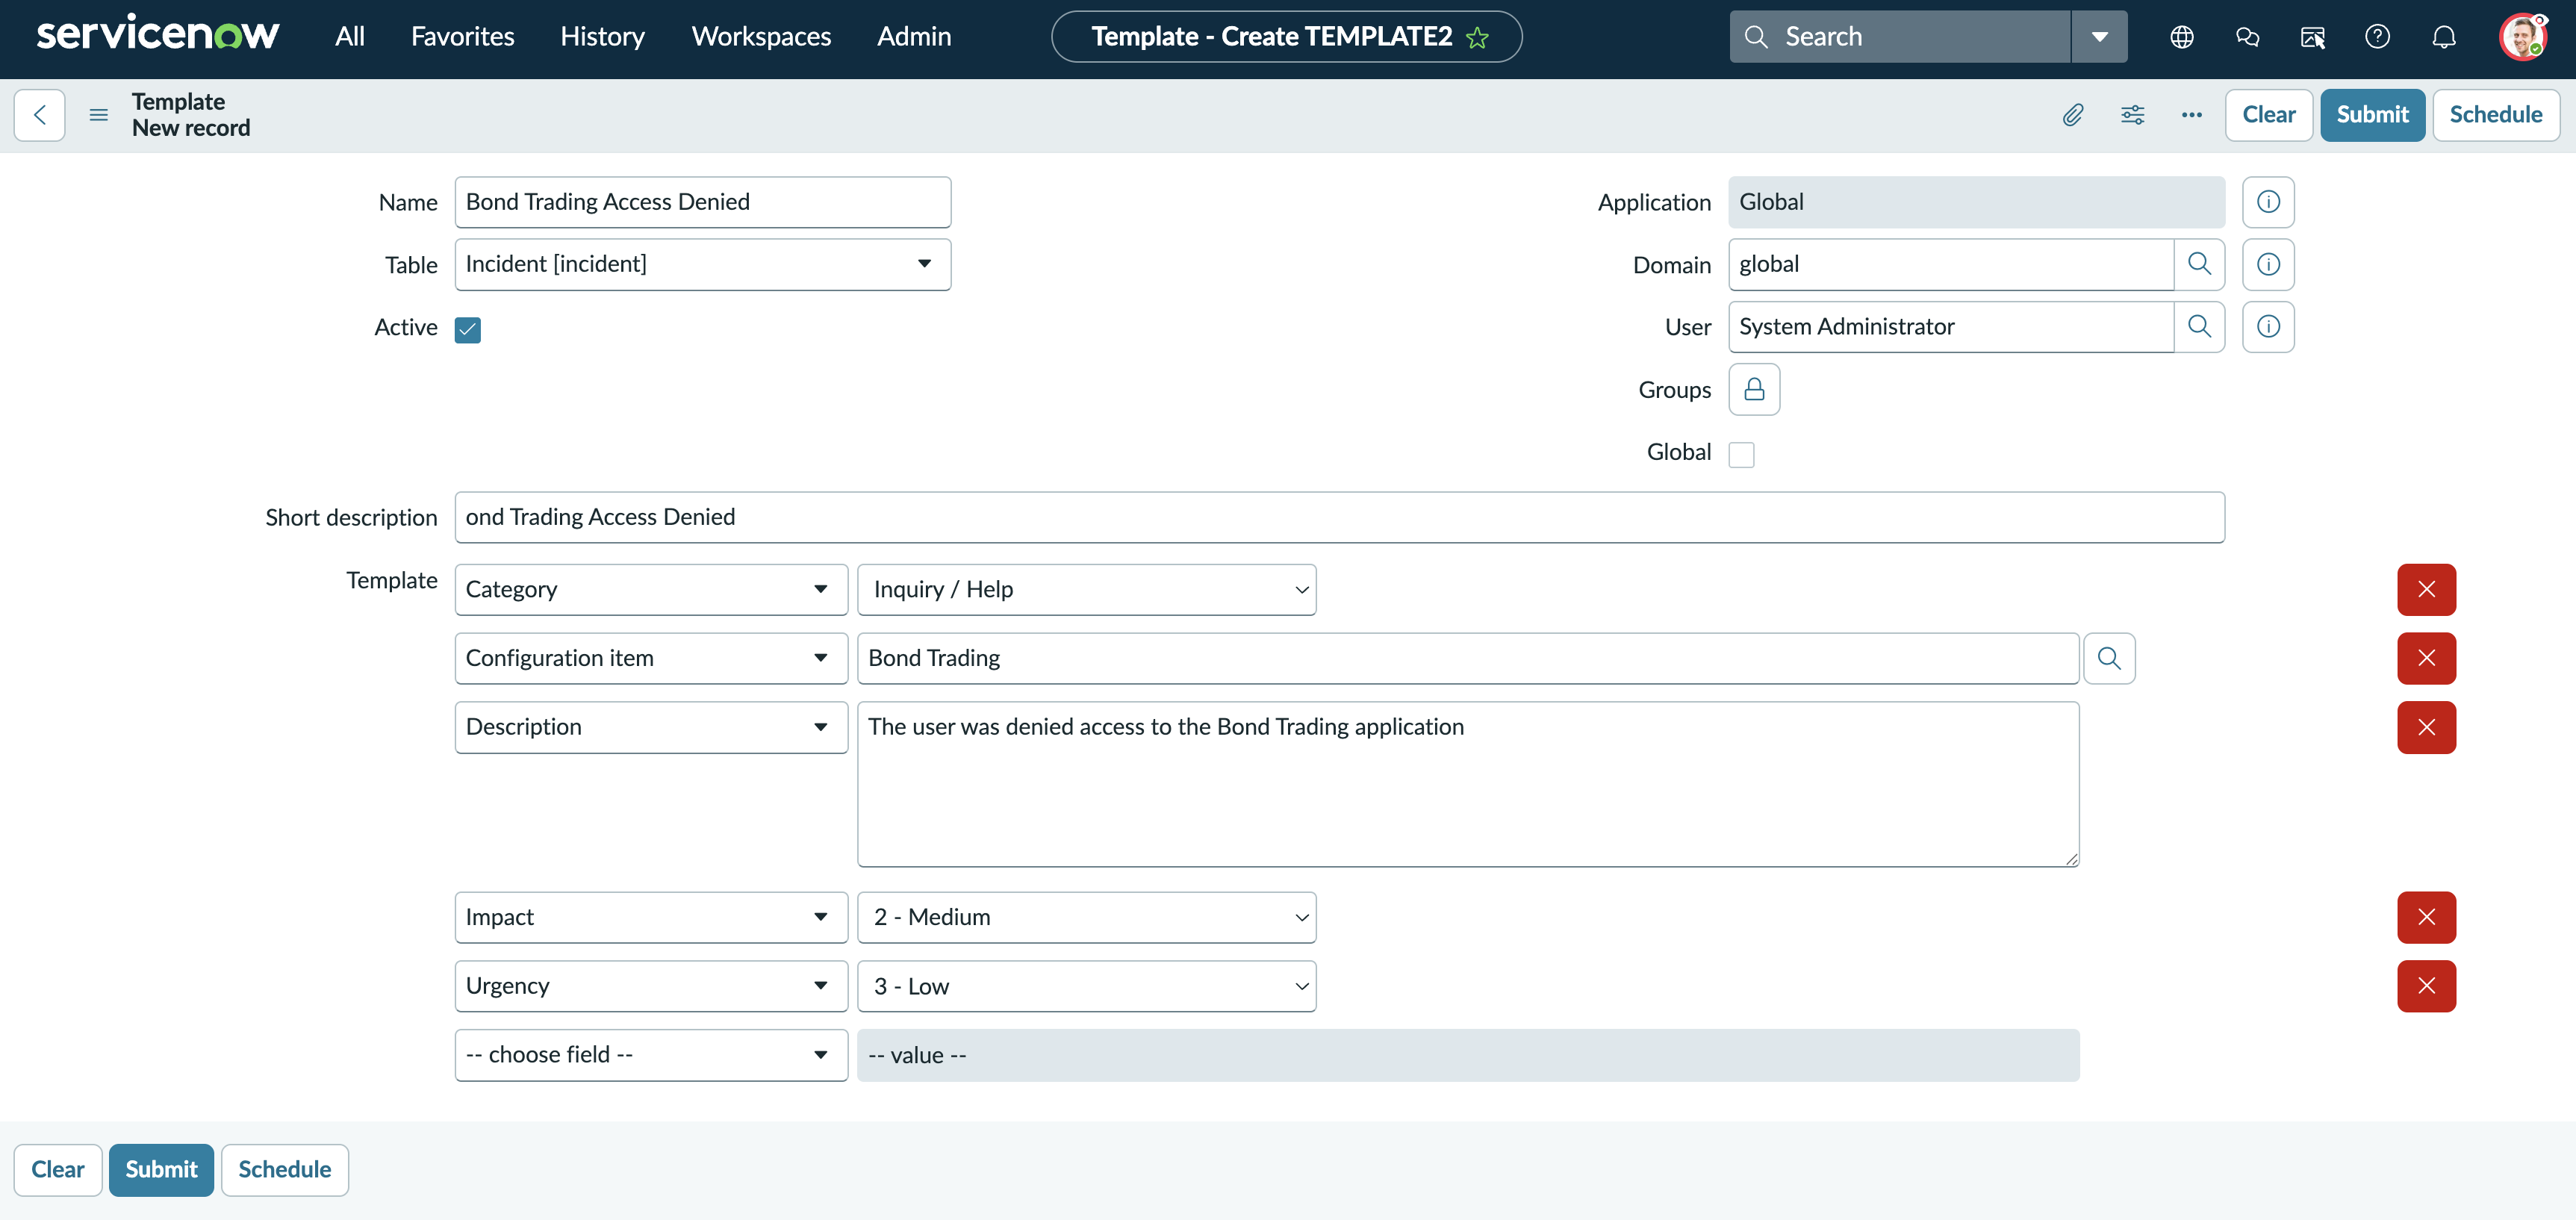The image size is (2576, 1220).
Task: Focus the global Search box
Action: point(1900,37)
